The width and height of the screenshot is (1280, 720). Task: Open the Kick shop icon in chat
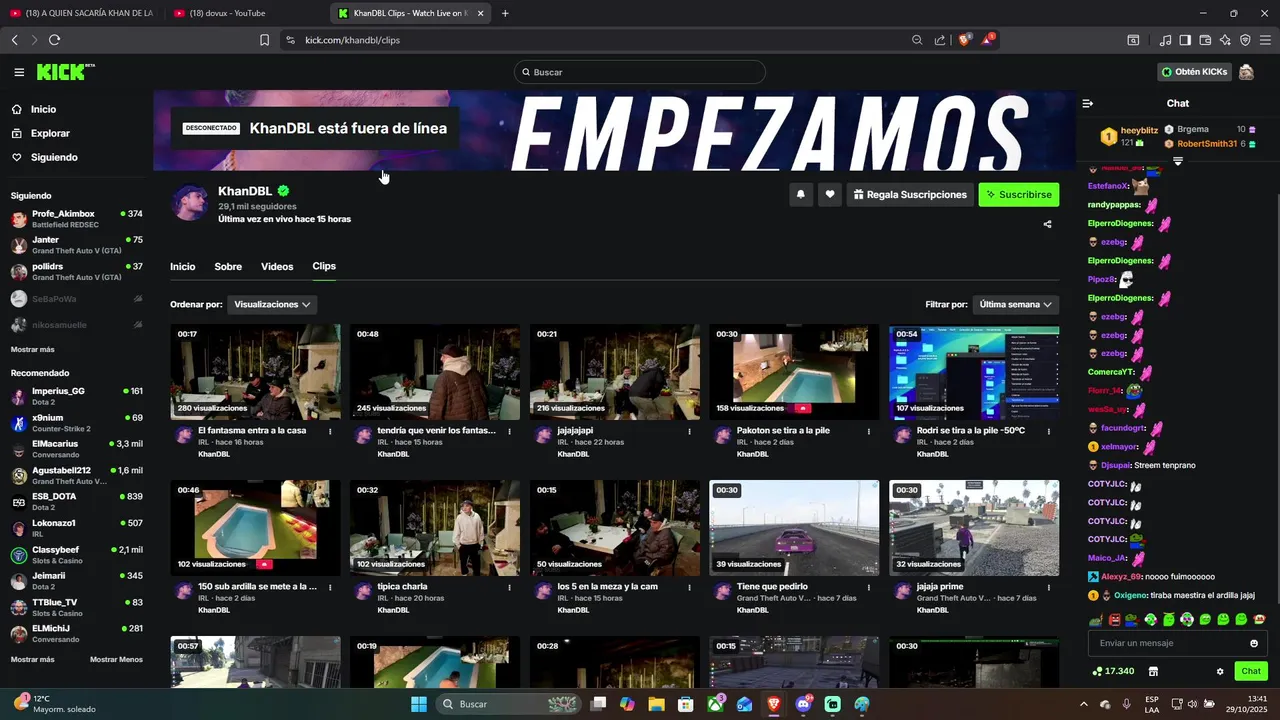[1153, 671]
